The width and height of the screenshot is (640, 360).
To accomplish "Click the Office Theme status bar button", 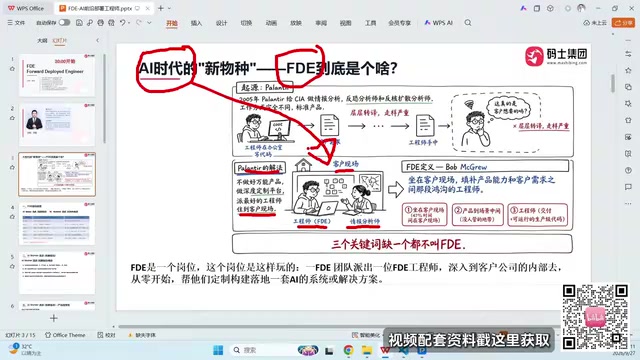I will coord(65,335).
